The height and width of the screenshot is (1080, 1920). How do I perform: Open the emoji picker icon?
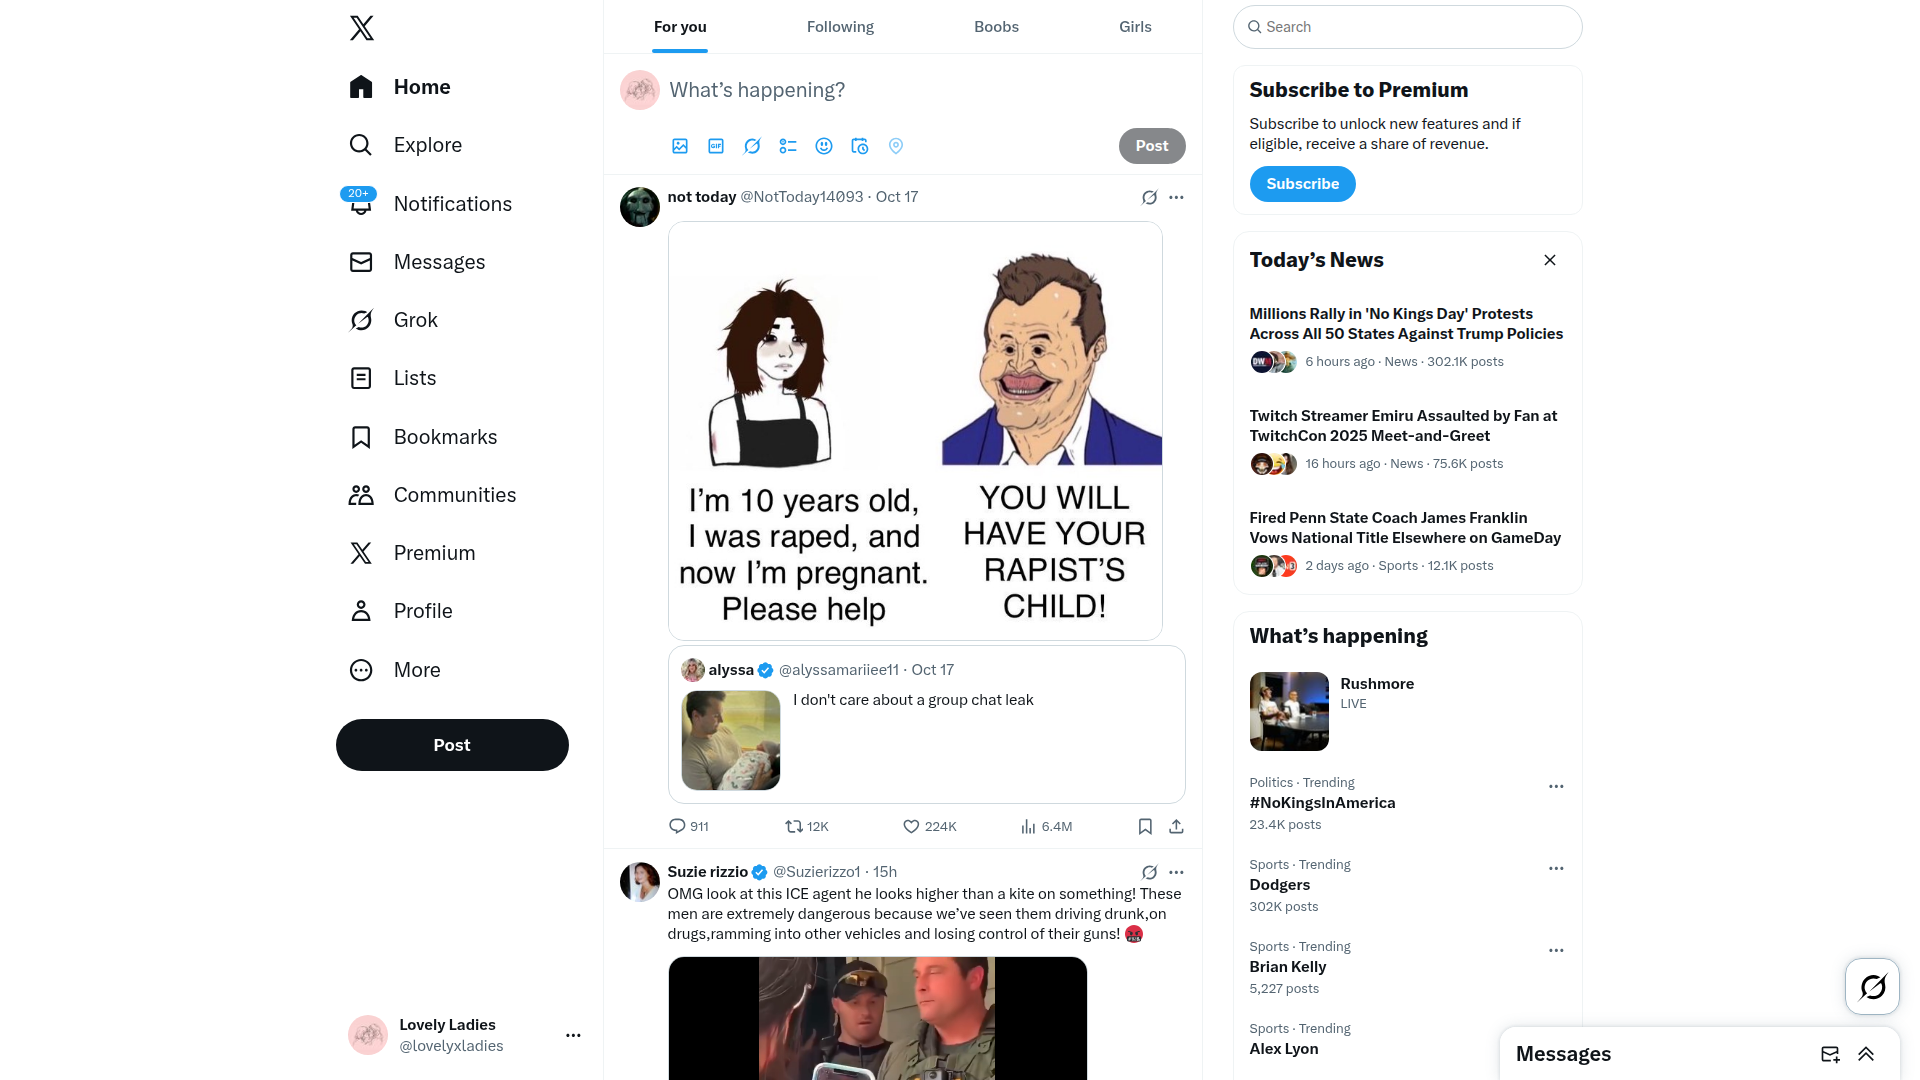coord(824,146)
